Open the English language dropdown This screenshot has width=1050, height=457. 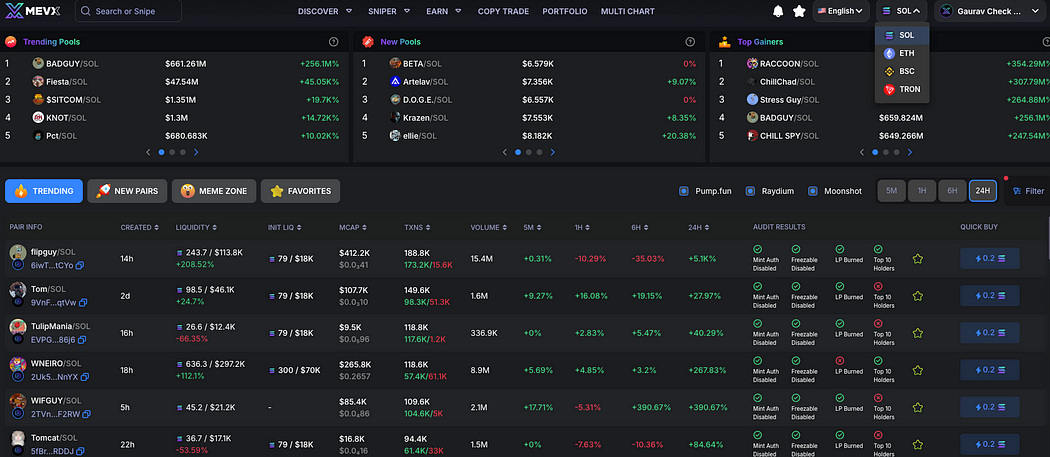841,11
